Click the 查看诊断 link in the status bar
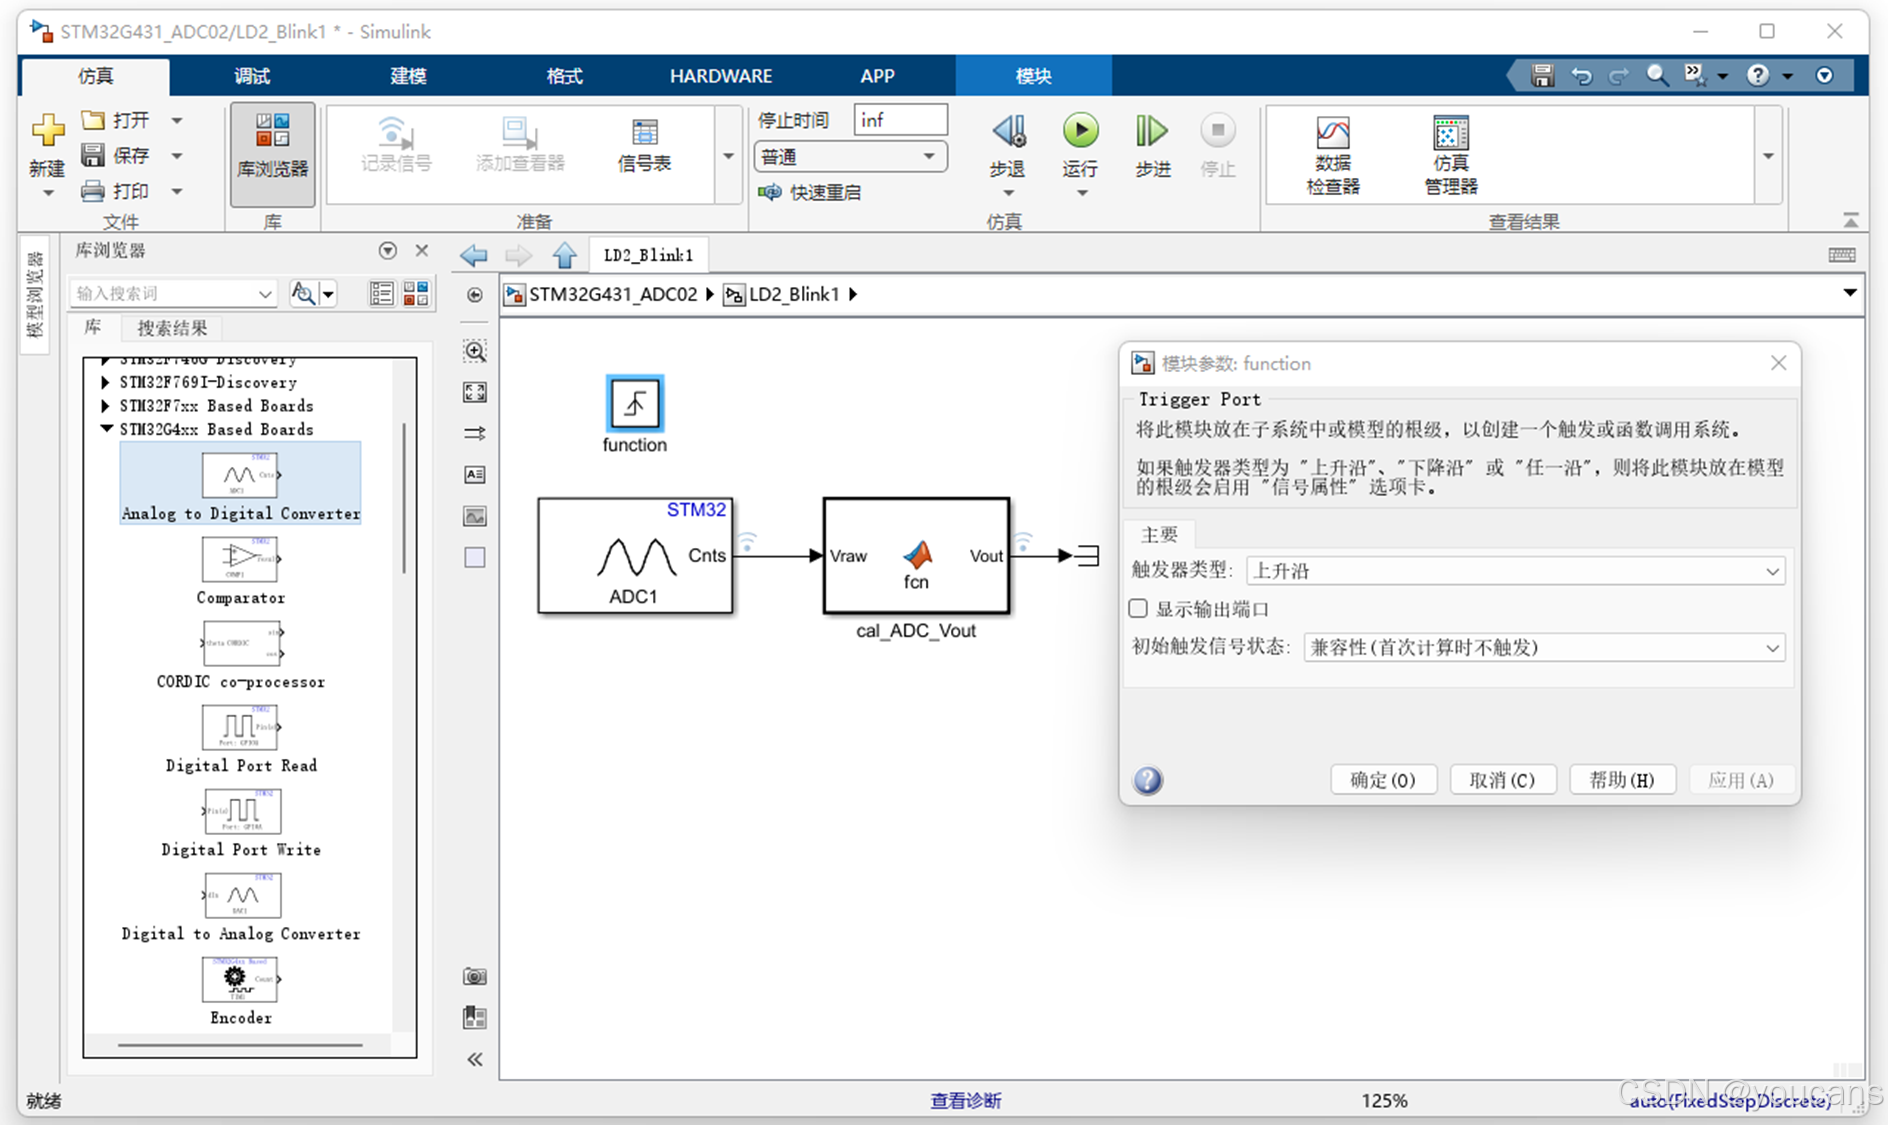 click(x=965, y=1100)
